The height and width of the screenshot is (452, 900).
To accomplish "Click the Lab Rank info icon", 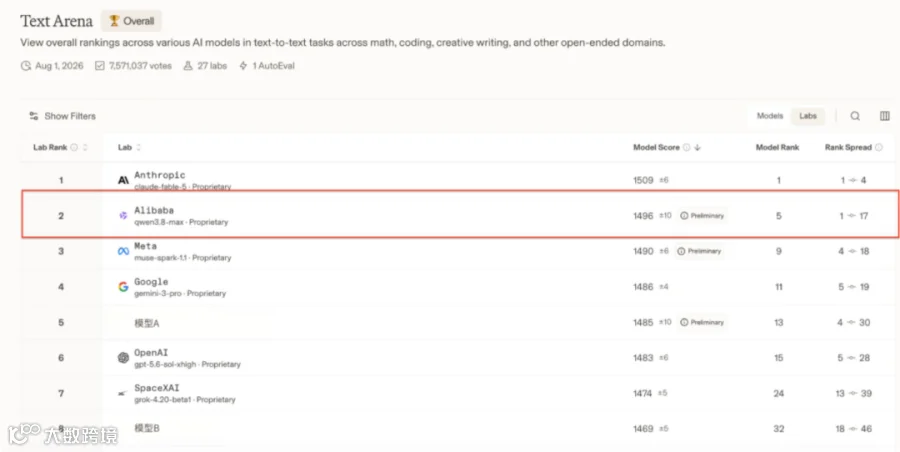I will (x=74, y=148).
